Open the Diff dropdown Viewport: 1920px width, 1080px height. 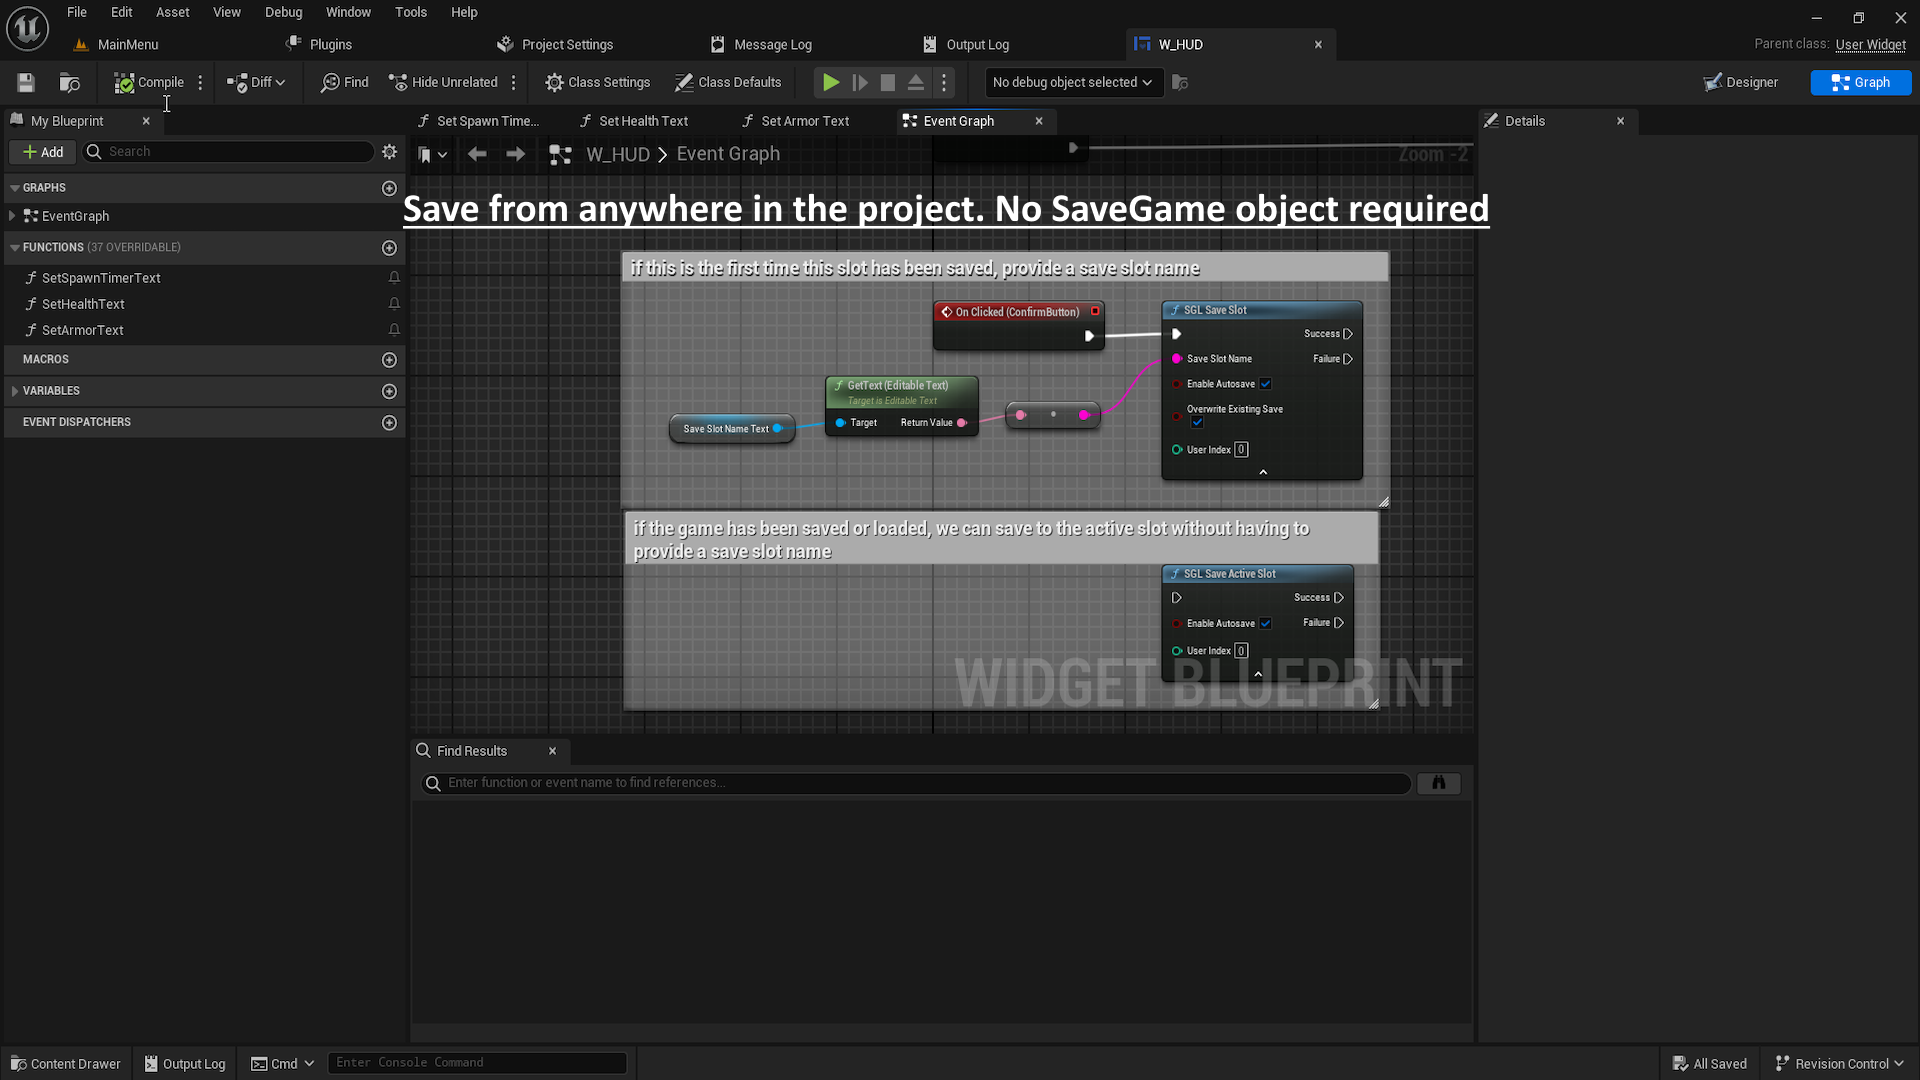click(x=256, y=83)
